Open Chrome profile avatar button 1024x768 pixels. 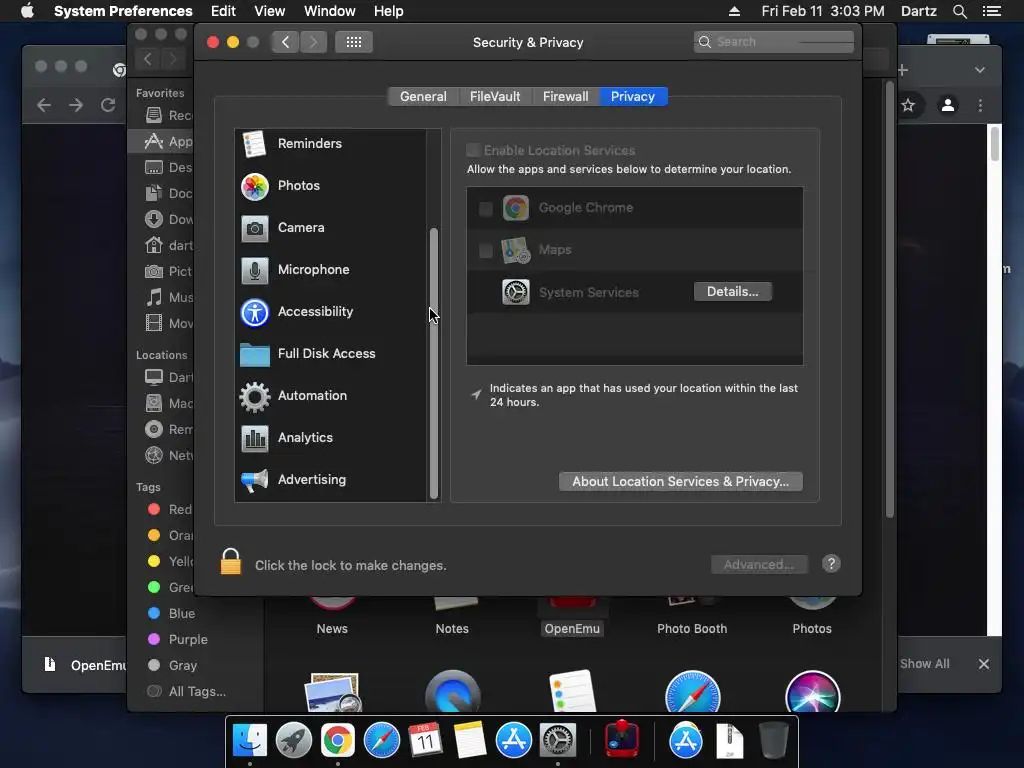948,105
